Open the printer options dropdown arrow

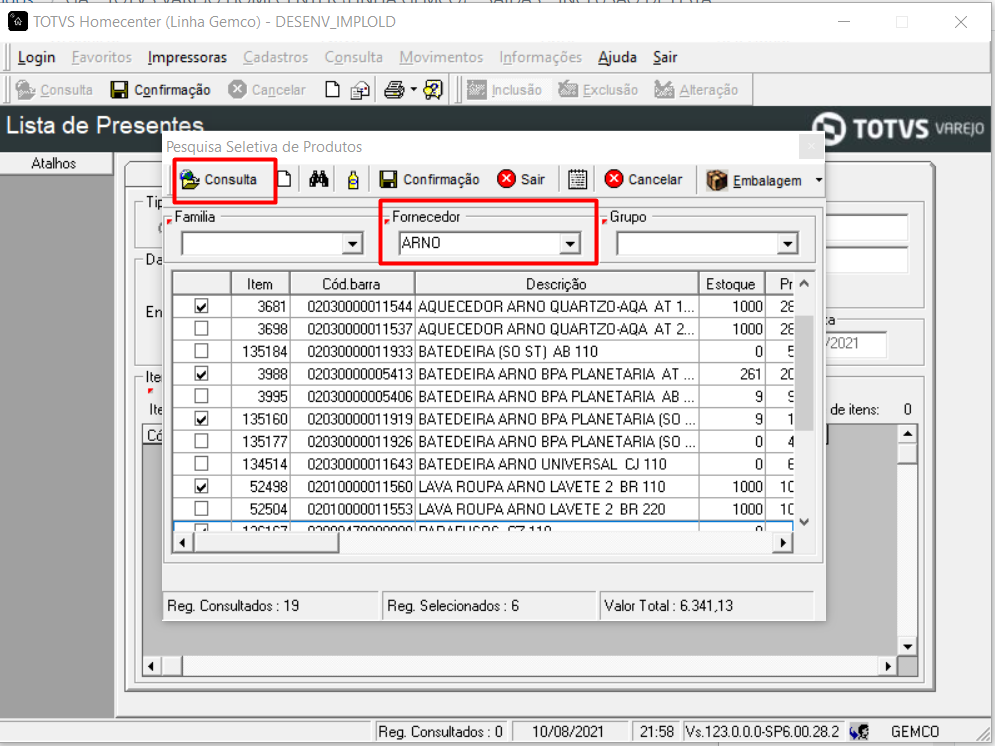pos(413,90)
